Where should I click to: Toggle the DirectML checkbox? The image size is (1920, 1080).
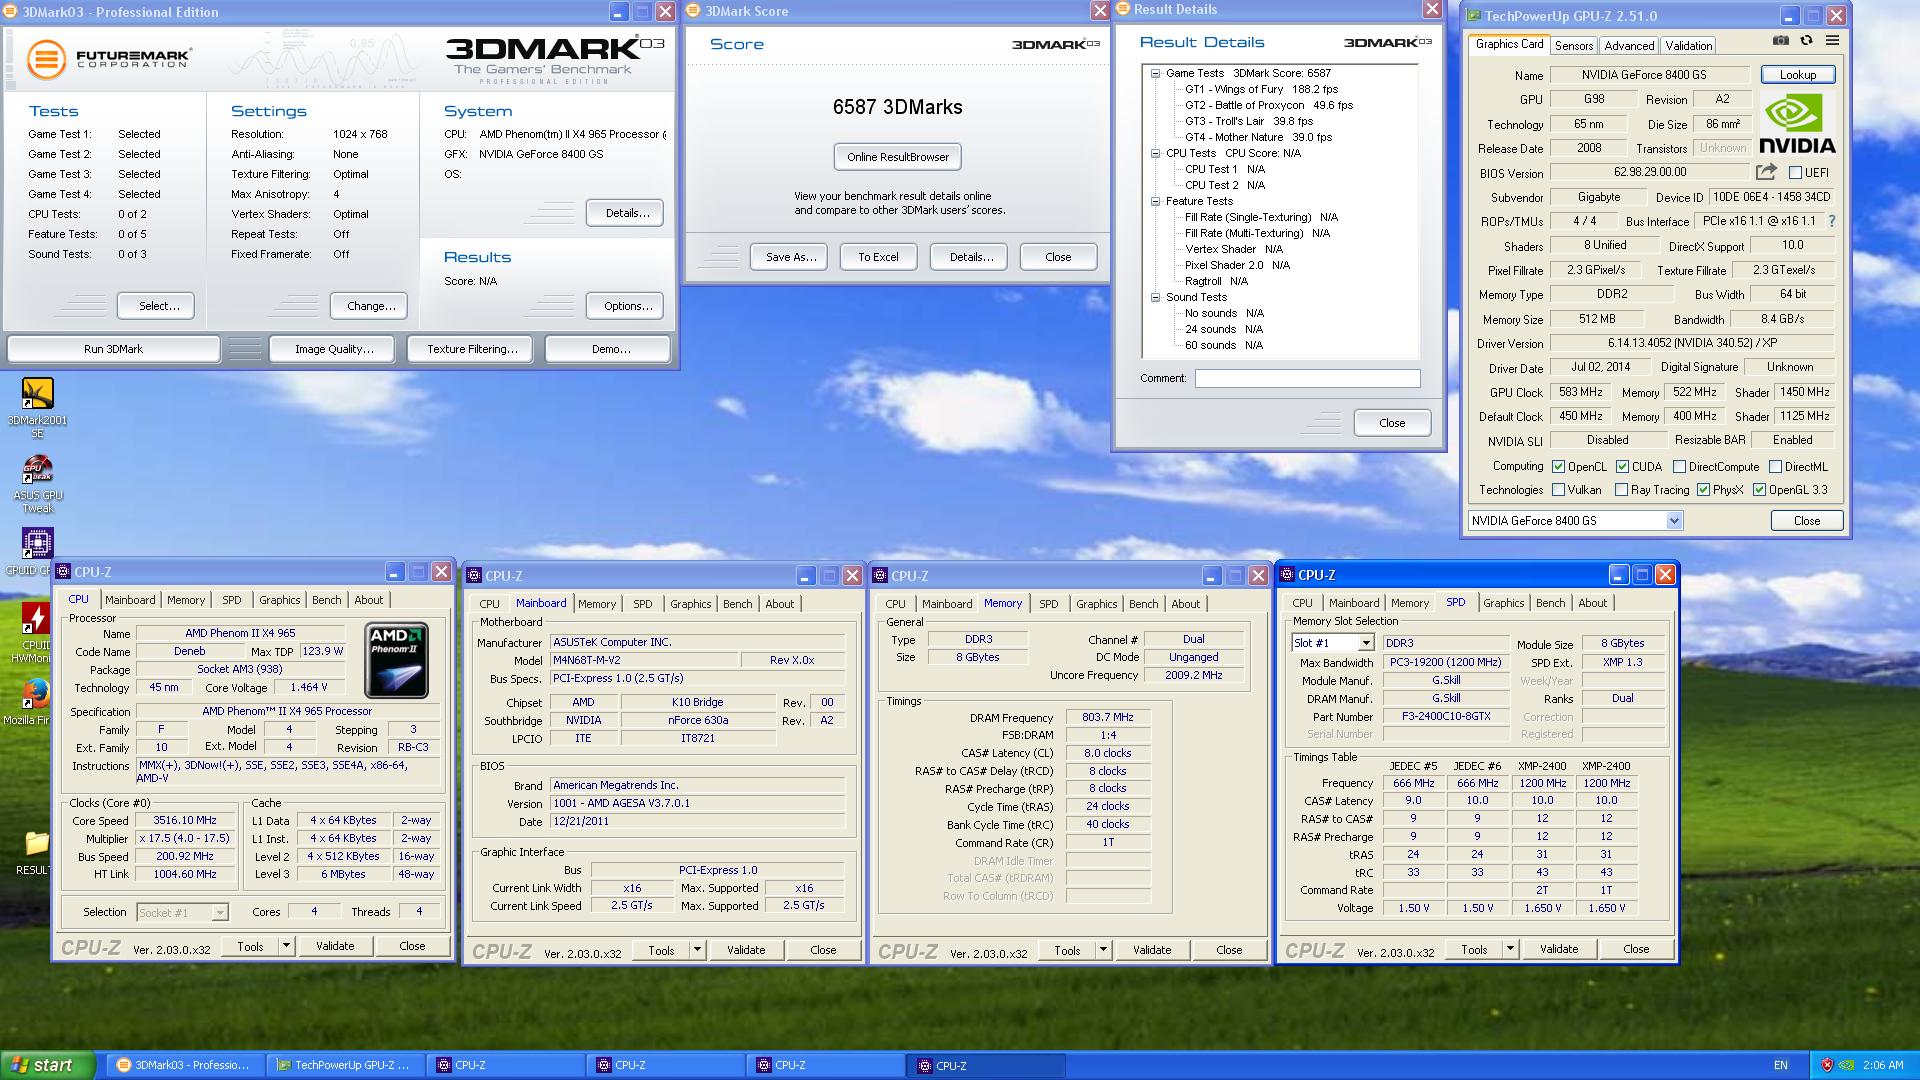1775,467
